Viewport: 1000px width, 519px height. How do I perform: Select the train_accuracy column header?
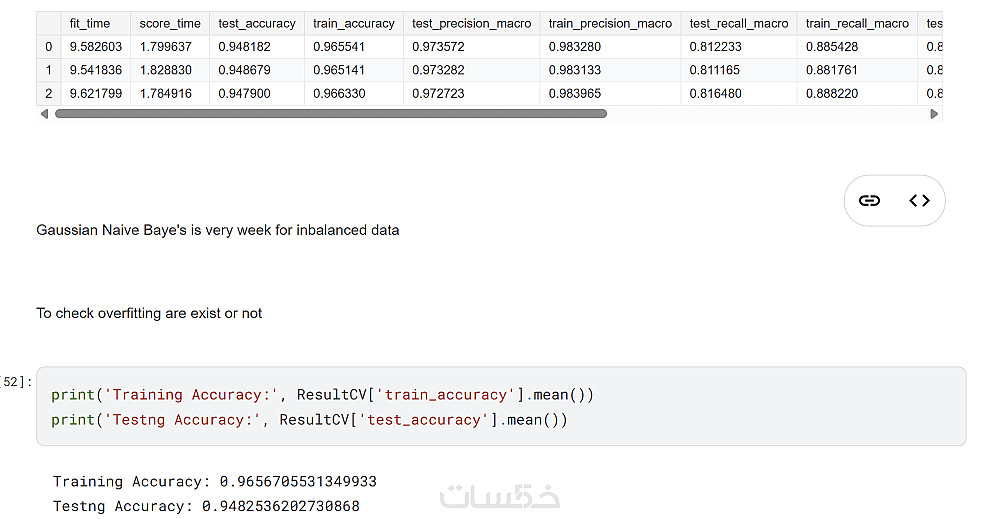(354, 23)
